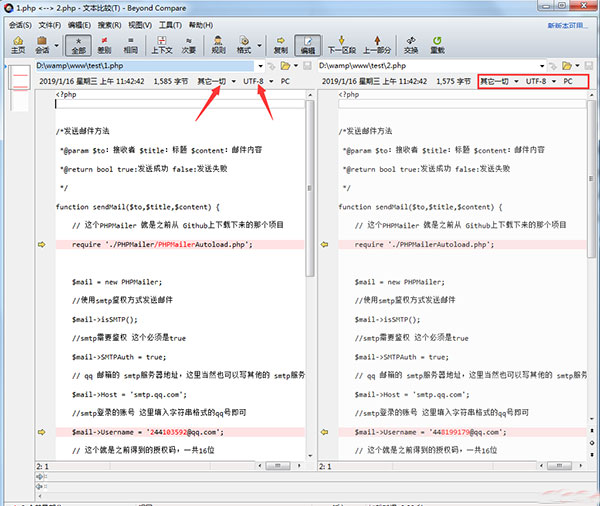Jump to 下一区段 next section

pyautogui.click(x=342, y=45)
